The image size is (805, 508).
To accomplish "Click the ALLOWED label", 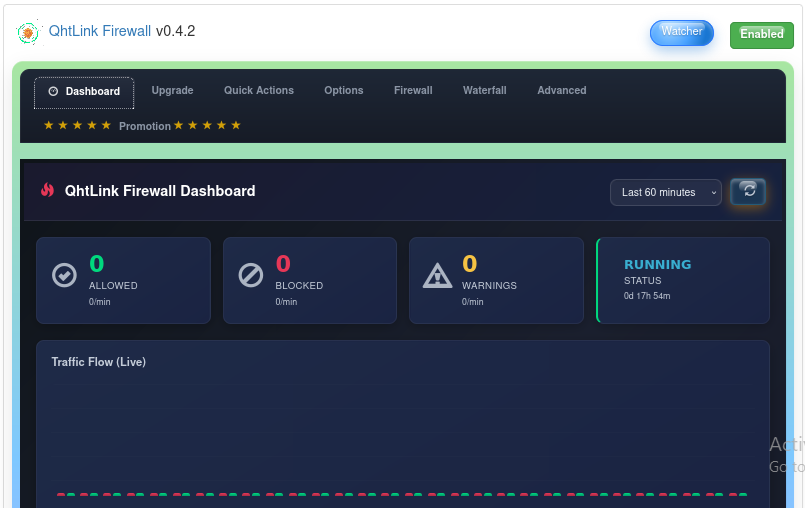I will tap(113, 286).
